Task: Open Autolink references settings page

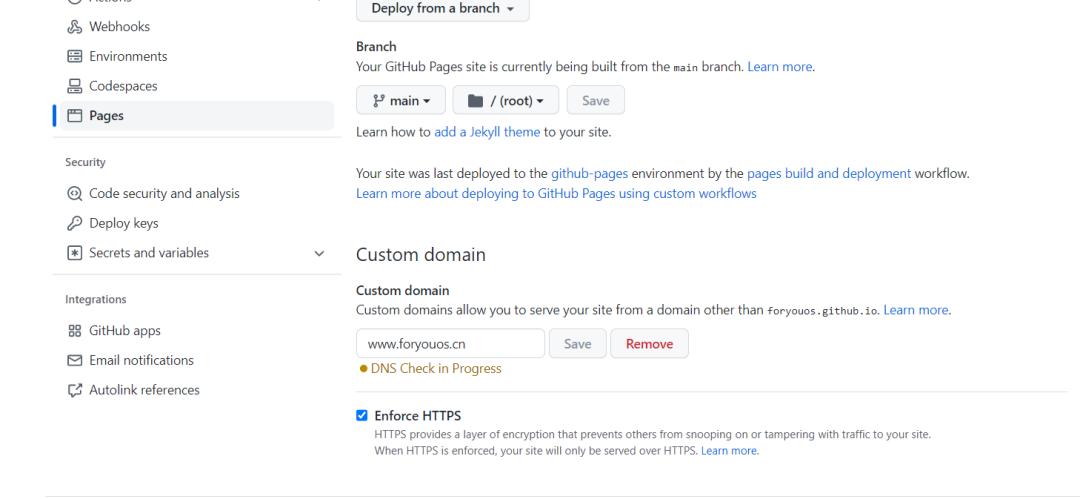Action: tap(144, 390)
